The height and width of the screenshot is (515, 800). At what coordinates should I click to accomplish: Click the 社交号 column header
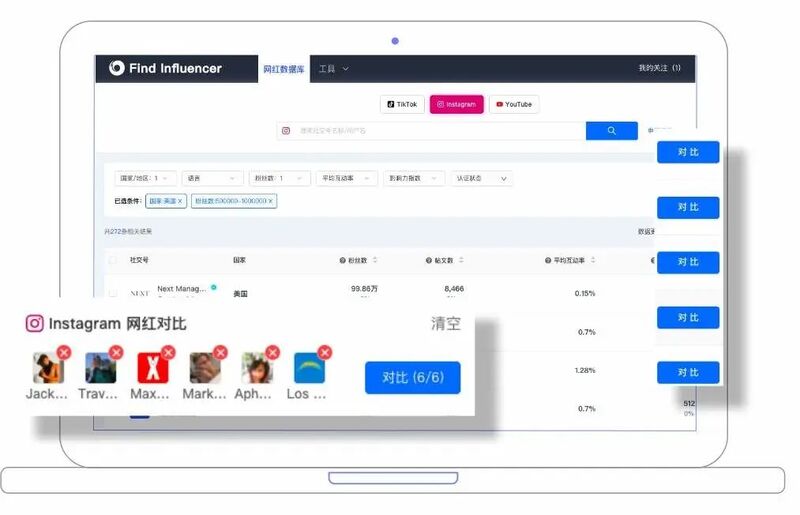[139, 260]
